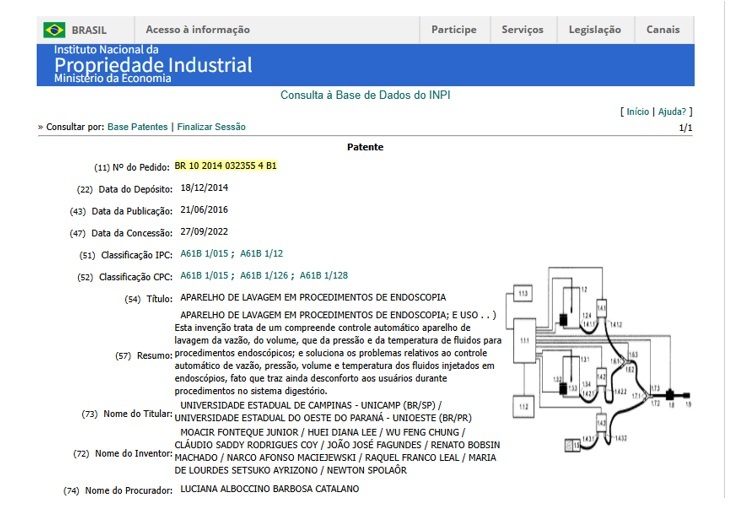The height and width of the screenshot is (519, 730).
Task: Click the page counter 1/1
Action: (686, 128)
